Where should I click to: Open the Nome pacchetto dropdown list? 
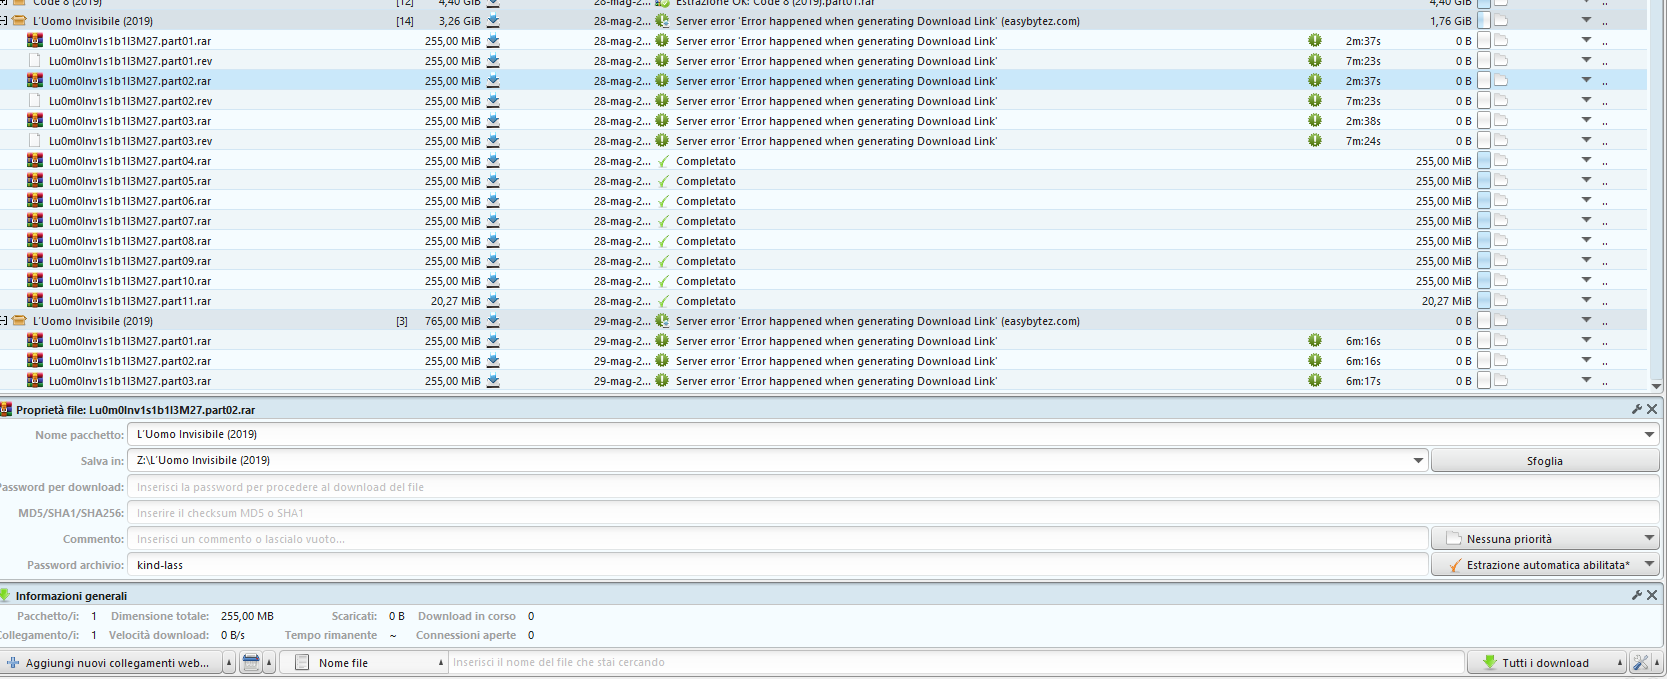[1649, 434]
